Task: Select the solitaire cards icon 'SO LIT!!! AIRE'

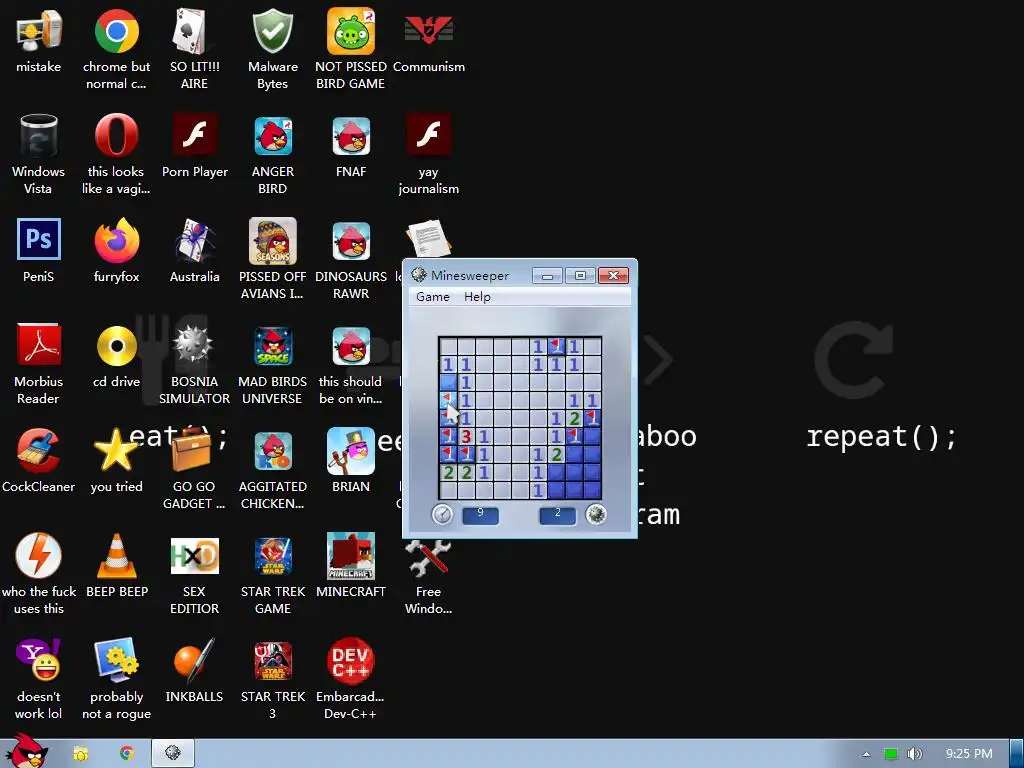Action: 194,49
